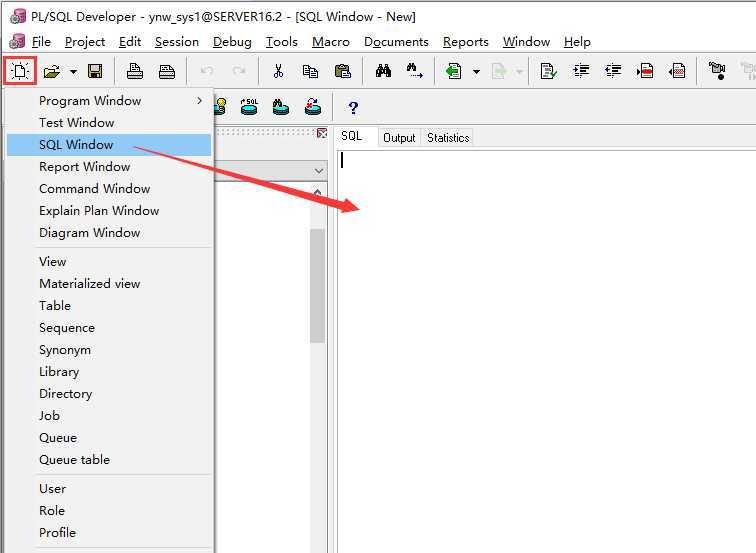Select Command Window entry
The image size is (756, 553).
point(109,189)
